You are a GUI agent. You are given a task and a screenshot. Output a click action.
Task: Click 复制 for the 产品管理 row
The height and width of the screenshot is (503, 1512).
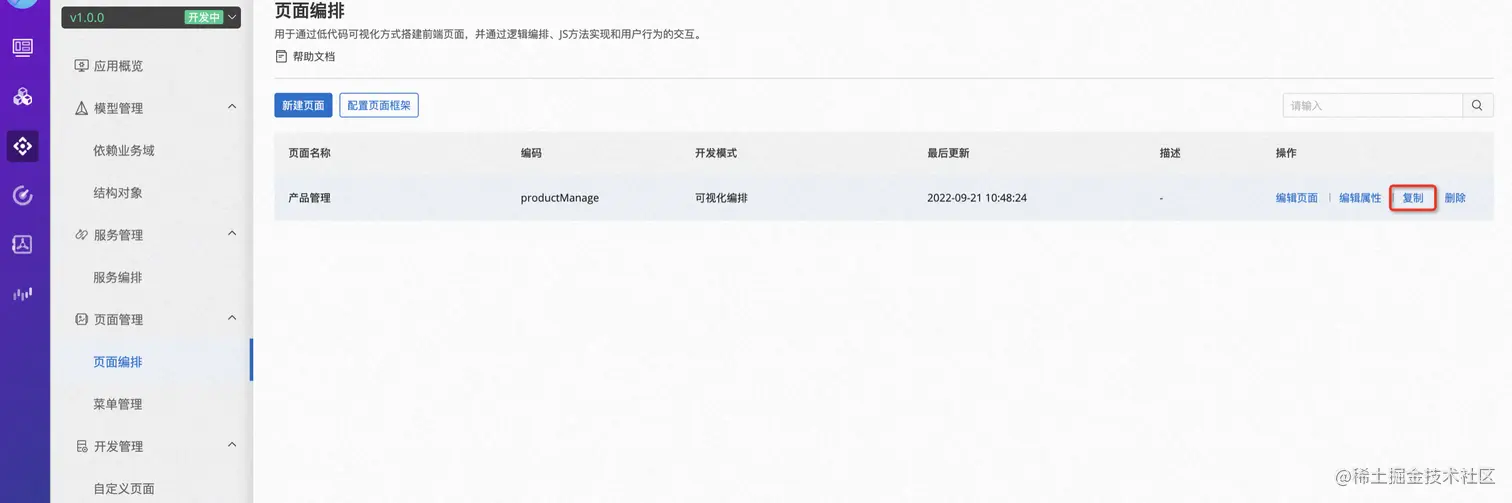(x=1413, y=198)
